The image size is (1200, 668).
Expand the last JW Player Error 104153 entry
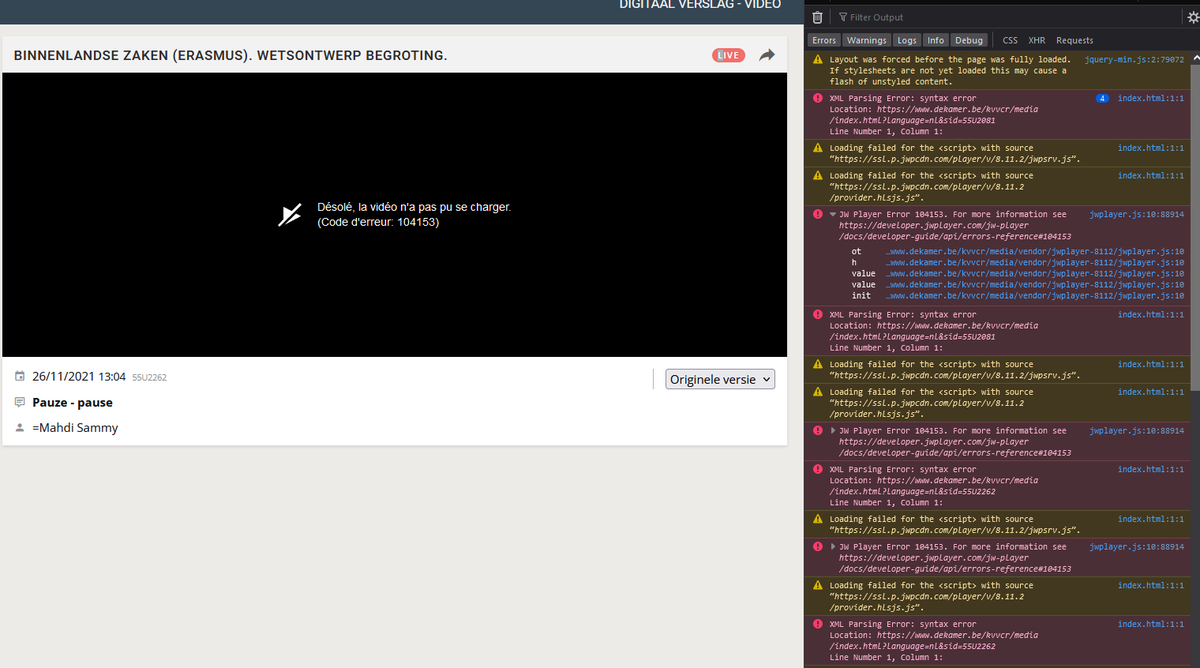pyautogui.click(x=833, y=547)
